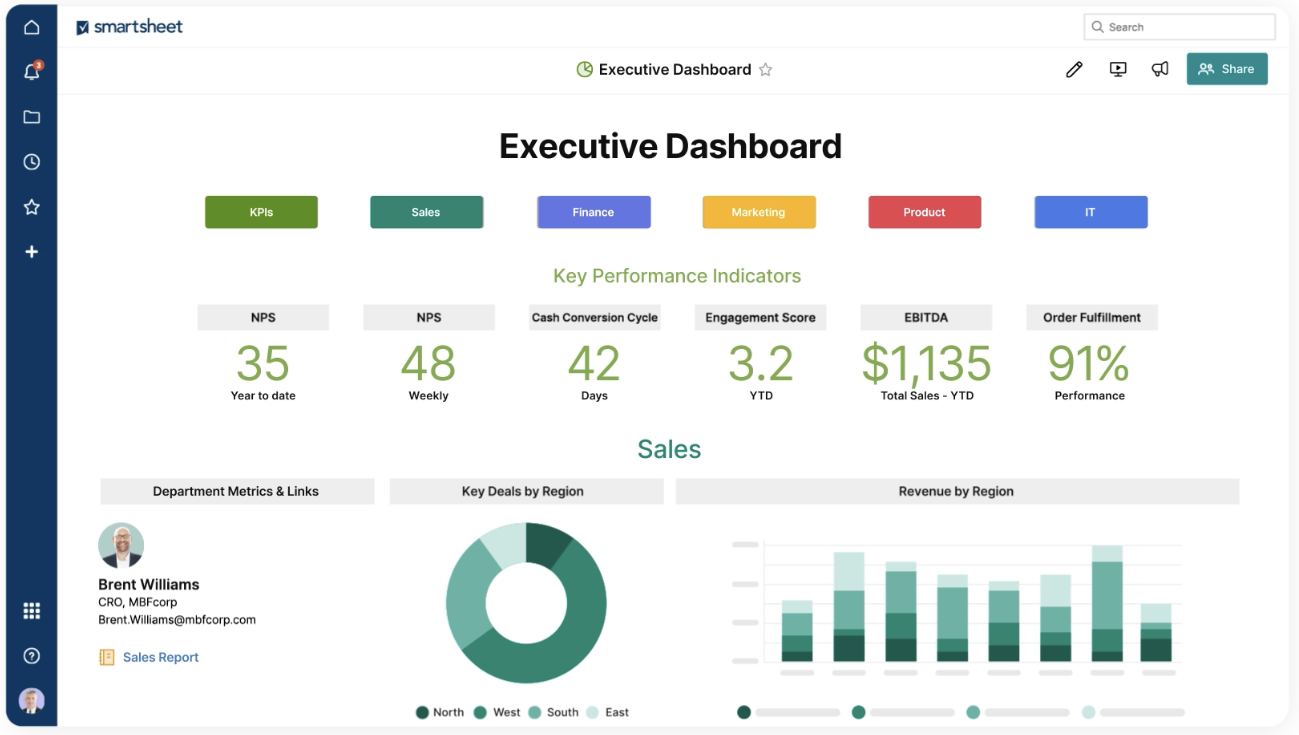The image size is (1299, 735).
Task: Open favorites via the sidebar star icon
Action: tap(31, 206)
